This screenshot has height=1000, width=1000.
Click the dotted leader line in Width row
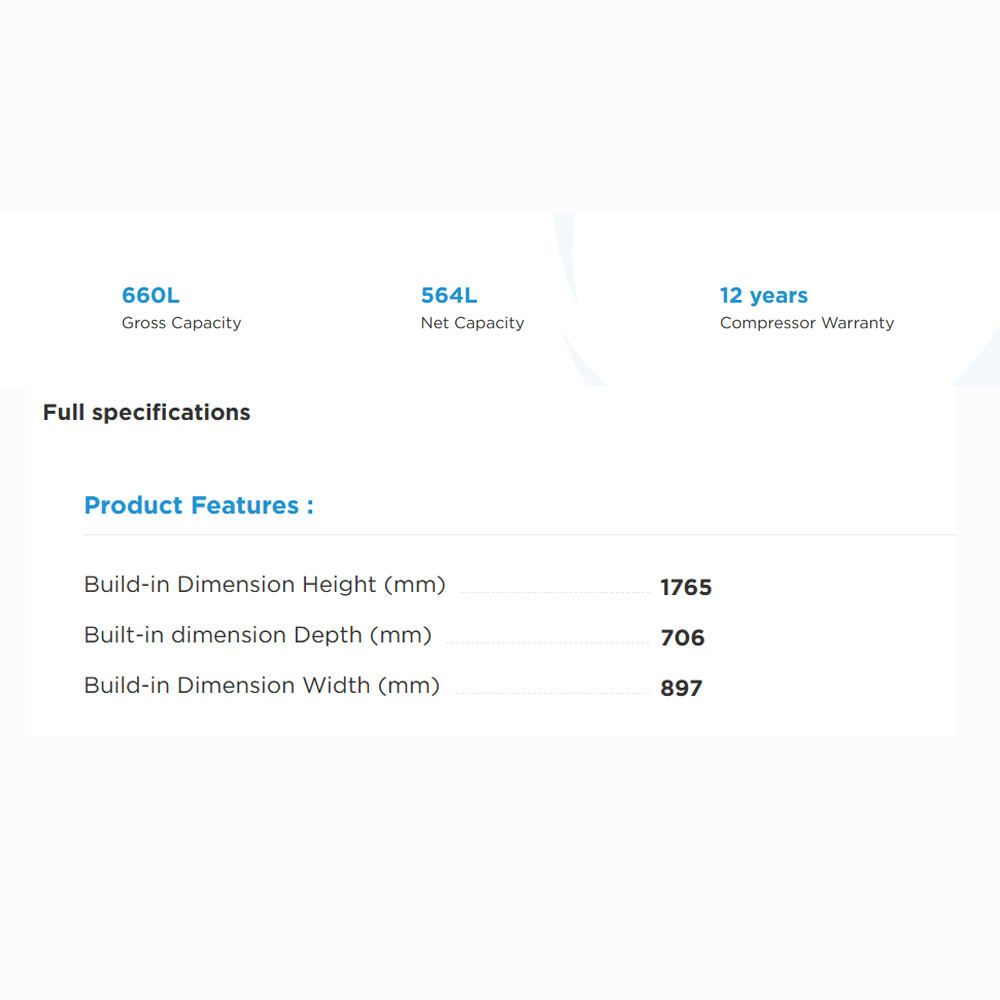(x=551, y=693)
